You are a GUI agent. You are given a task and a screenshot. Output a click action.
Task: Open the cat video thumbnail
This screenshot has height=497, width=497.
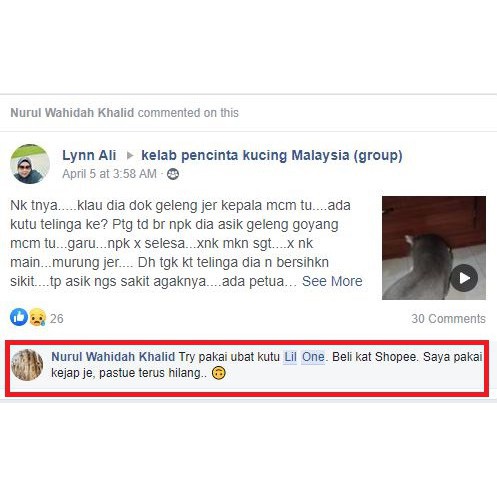click(434, 248)
